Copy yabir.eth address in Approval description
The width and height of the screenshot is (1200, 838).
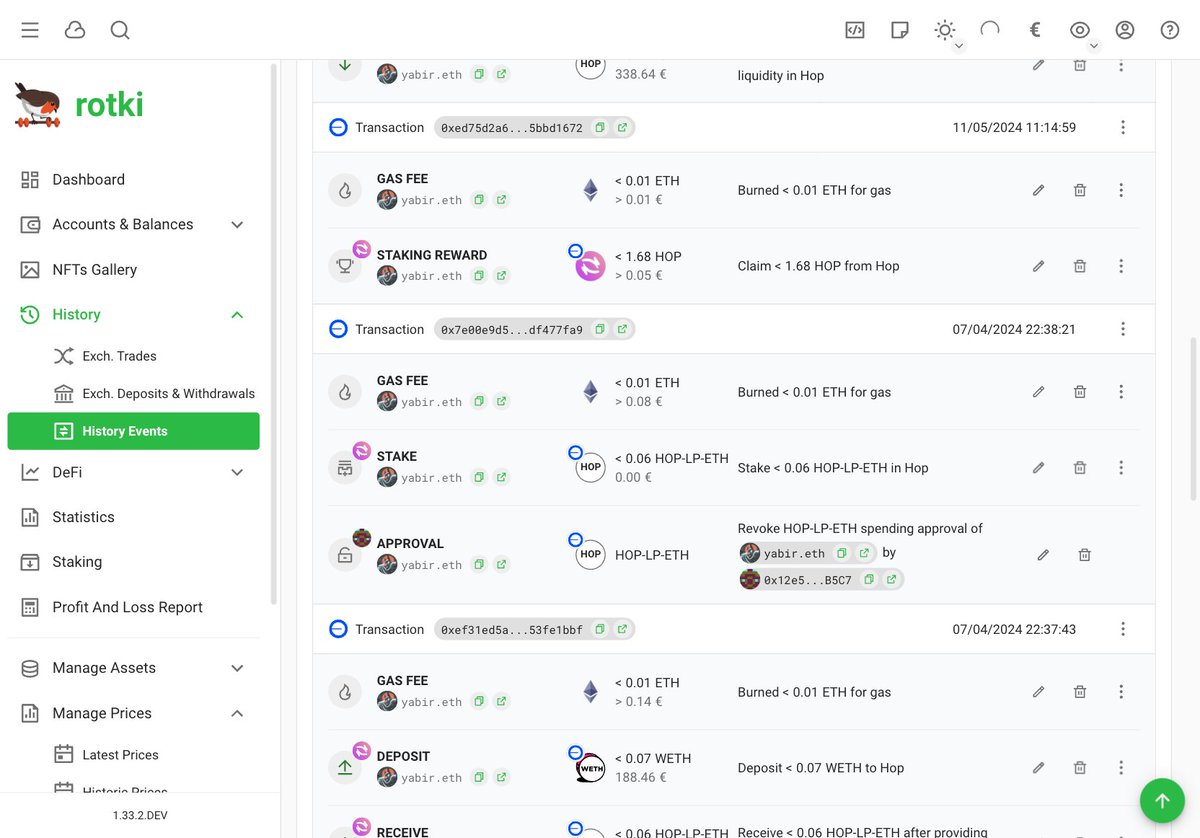[x=842, y=553]
